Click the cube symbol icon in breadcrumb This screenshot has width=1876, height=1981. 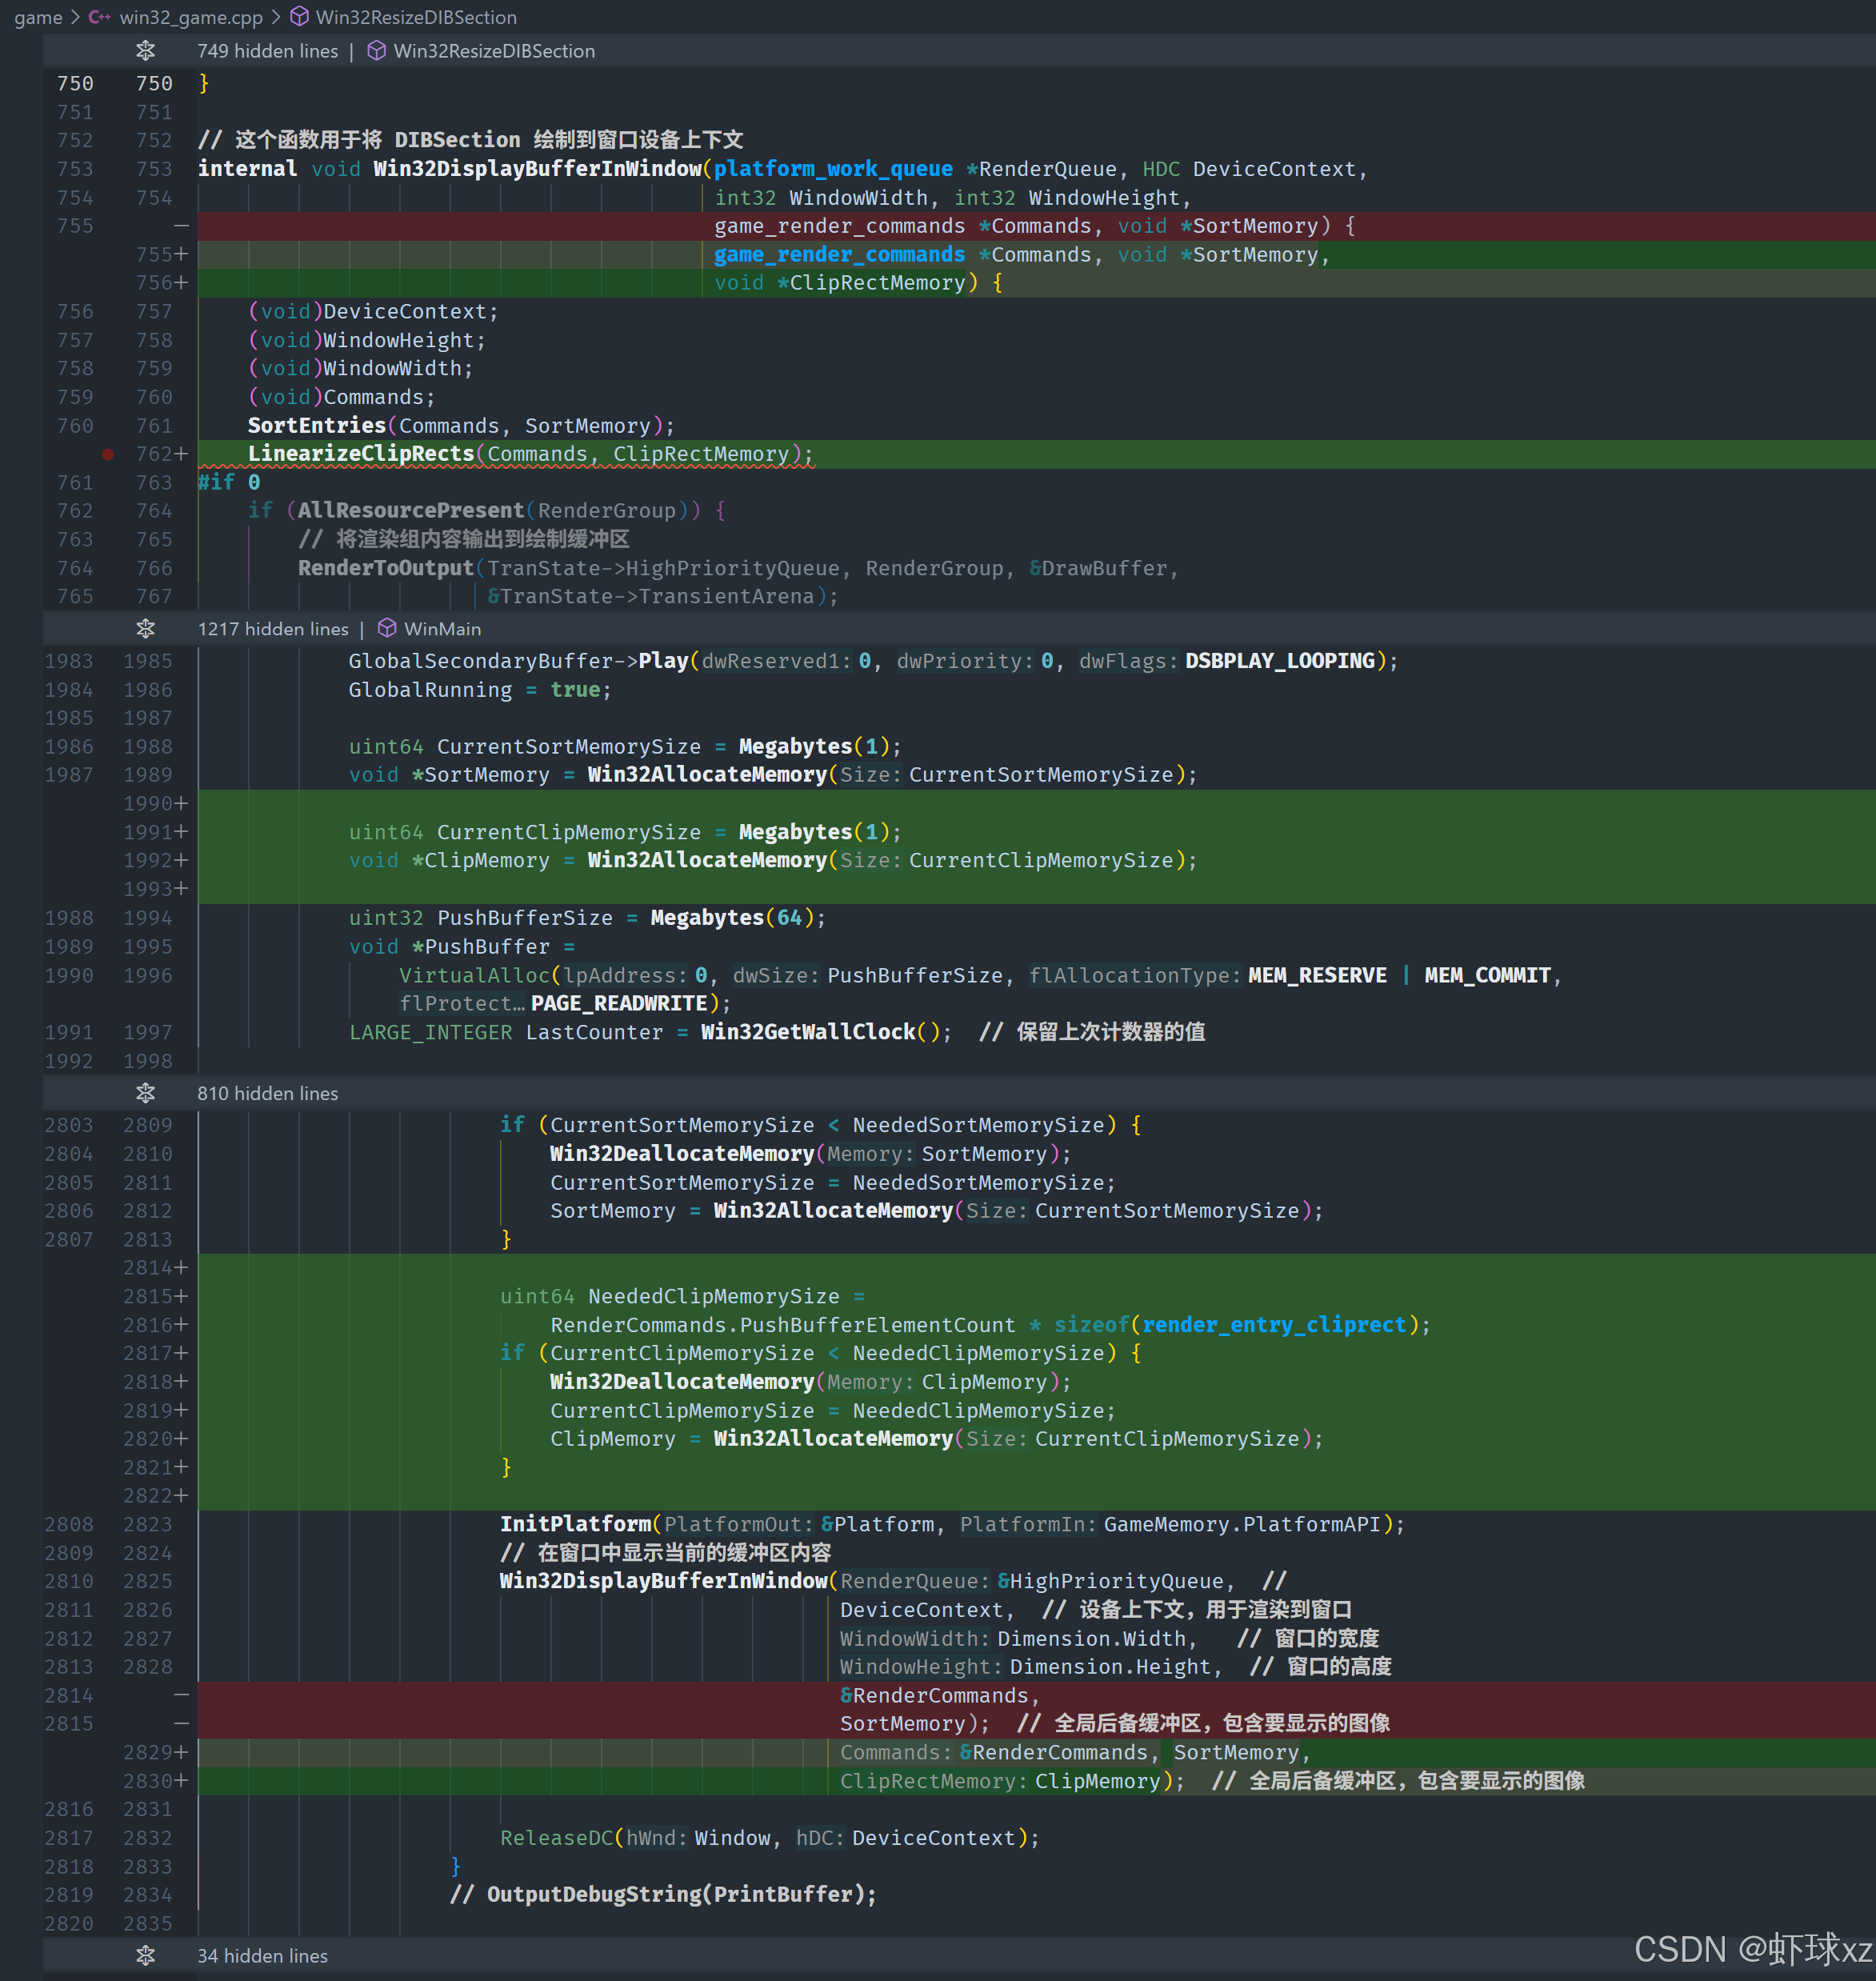tap(299, 17)
